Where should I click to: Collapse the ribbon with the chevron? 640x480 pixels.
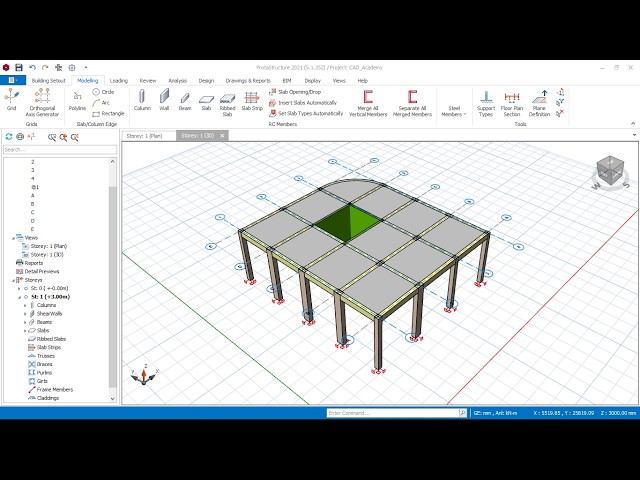click(x=633, y=123)
